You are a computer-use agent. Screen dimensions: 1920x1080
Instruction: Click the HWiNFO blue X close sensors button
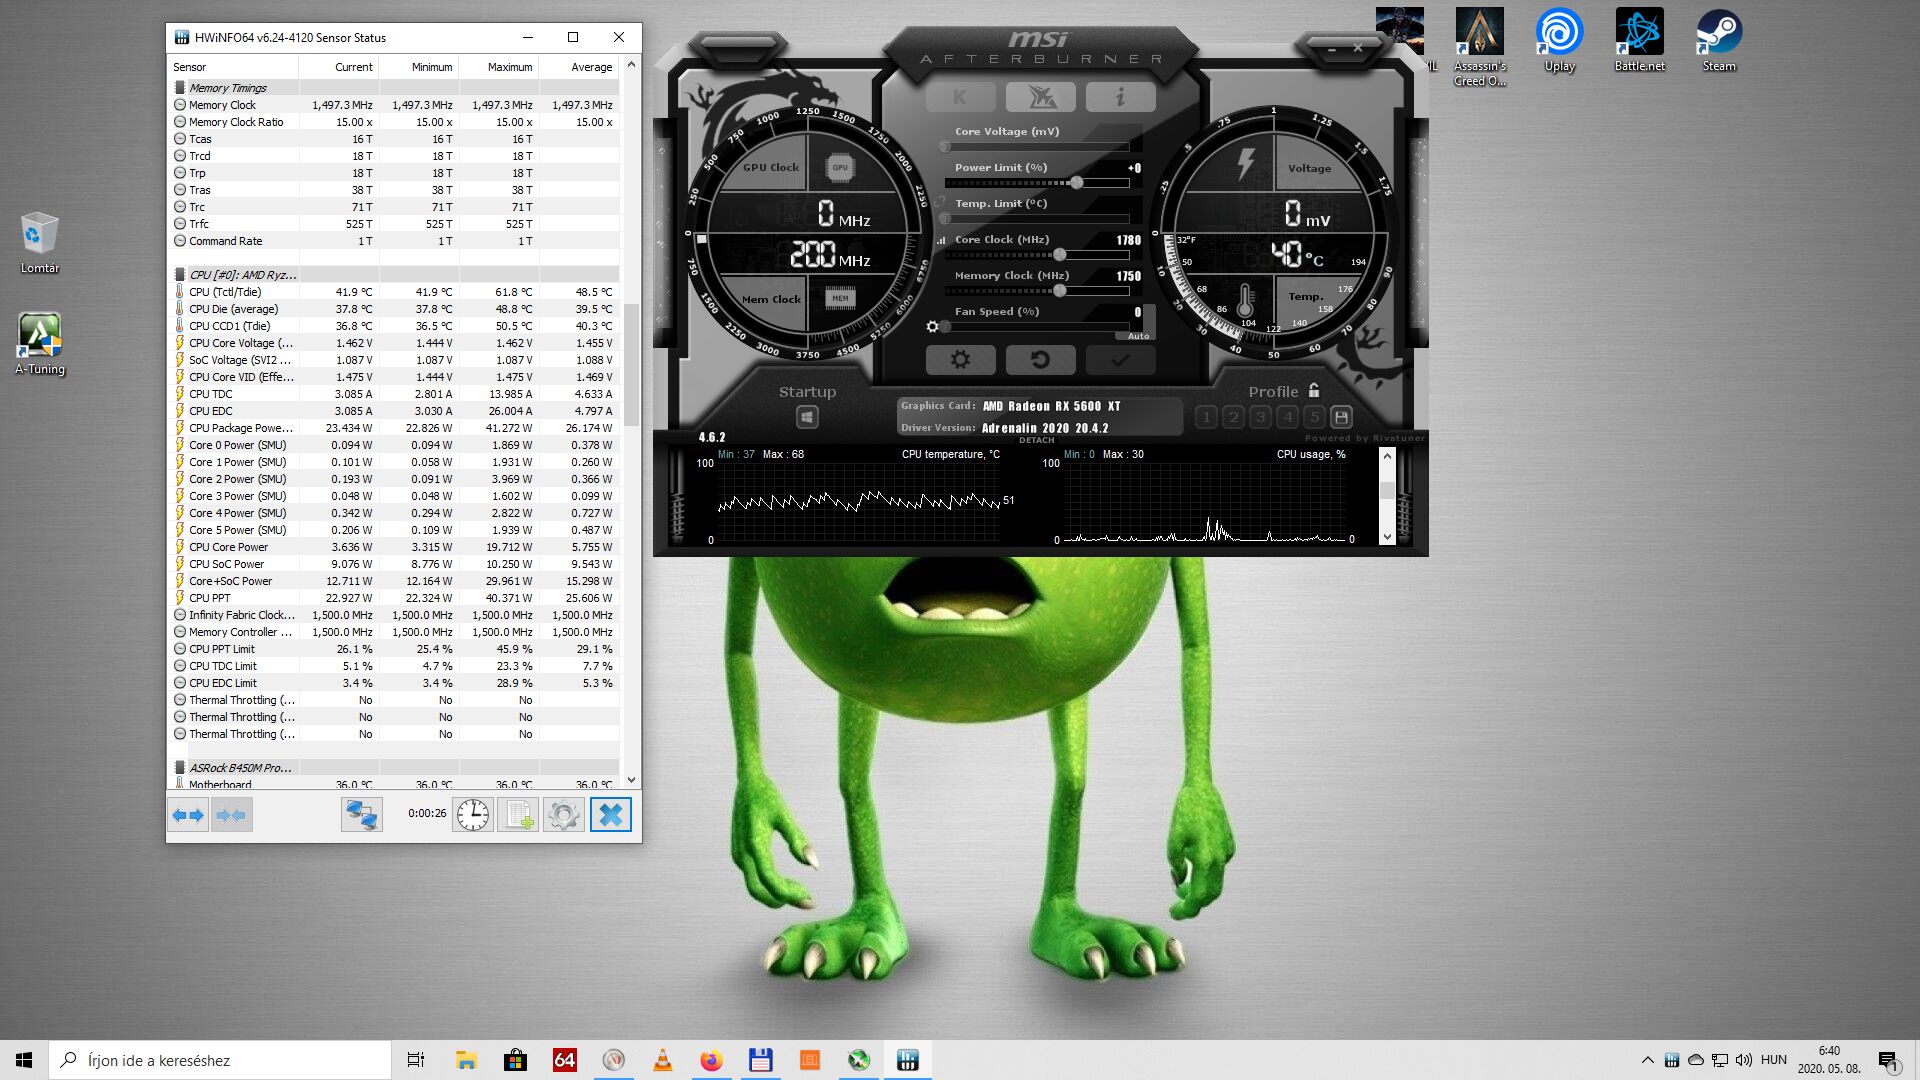(611, 815)
